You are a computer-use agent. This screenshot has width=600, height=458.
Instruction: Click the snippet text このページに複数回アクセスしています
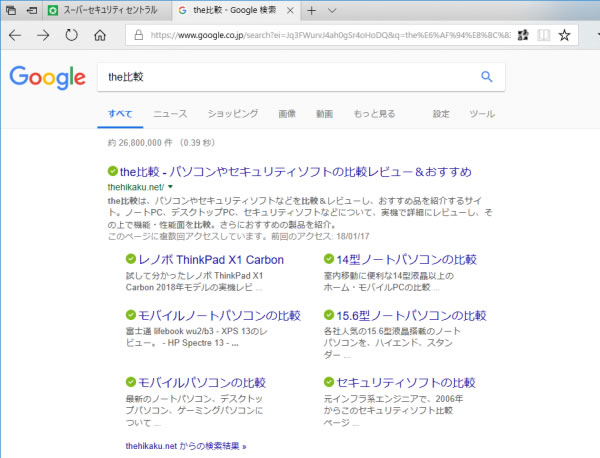point(187,236)
